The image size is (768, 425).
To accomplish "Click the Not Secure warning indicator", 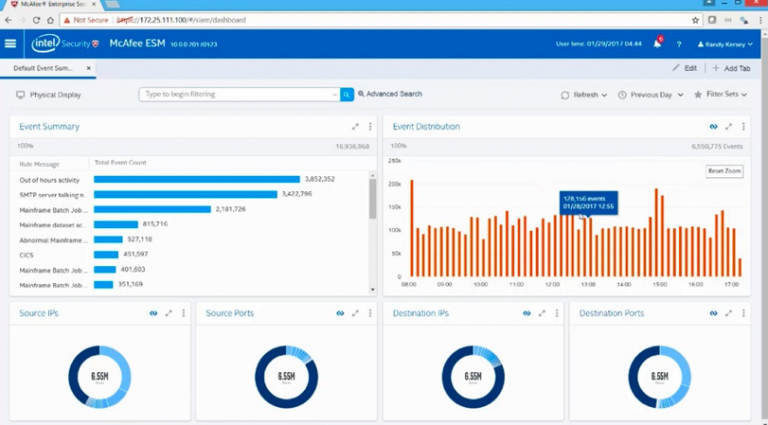I will (86, 20).
